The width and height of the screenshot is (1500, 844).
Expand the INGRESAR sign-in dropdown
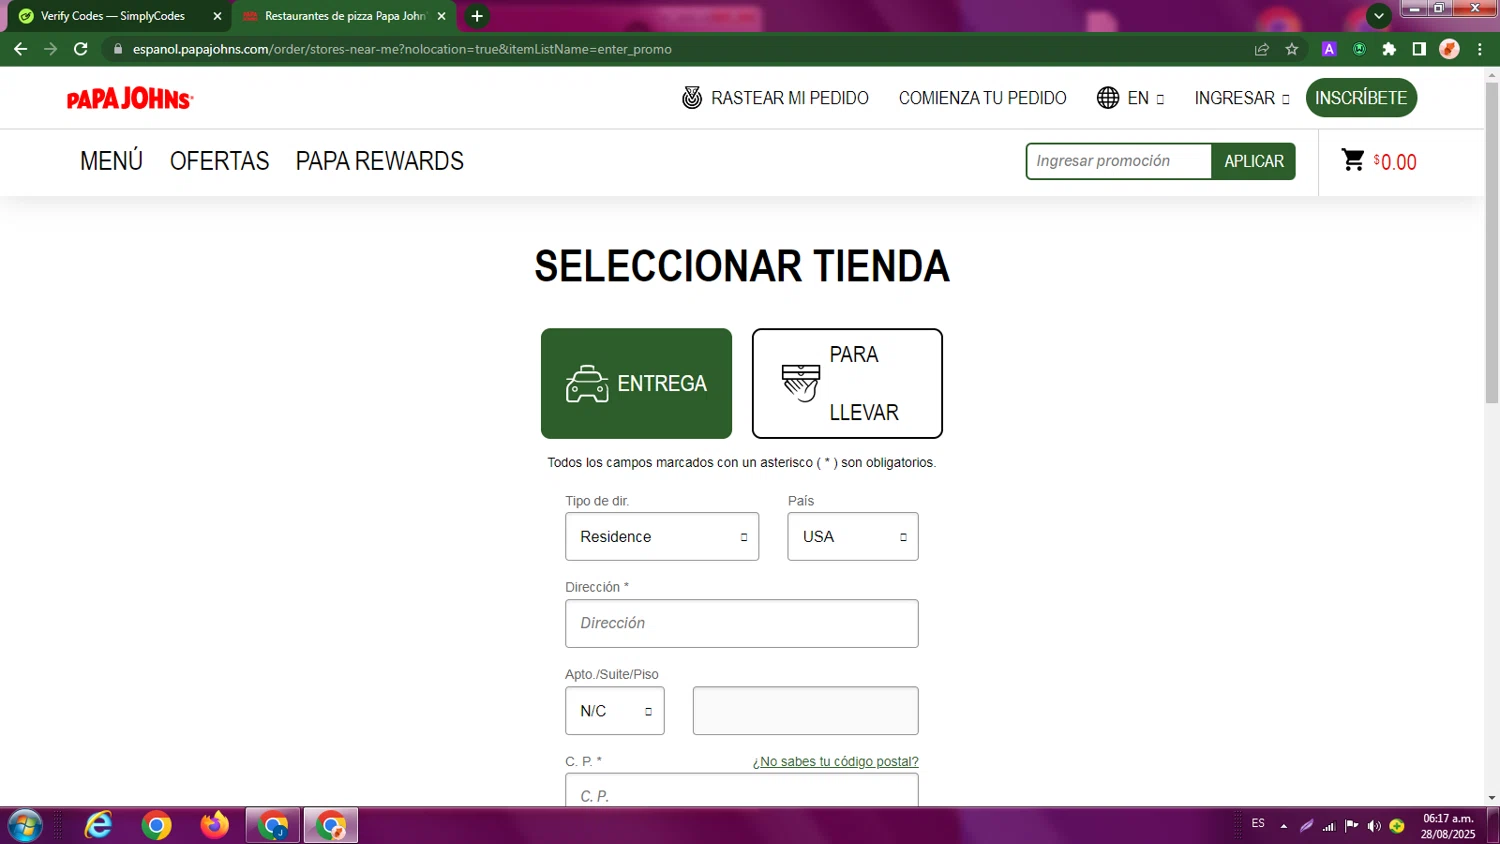click(x=1242, y=98)
